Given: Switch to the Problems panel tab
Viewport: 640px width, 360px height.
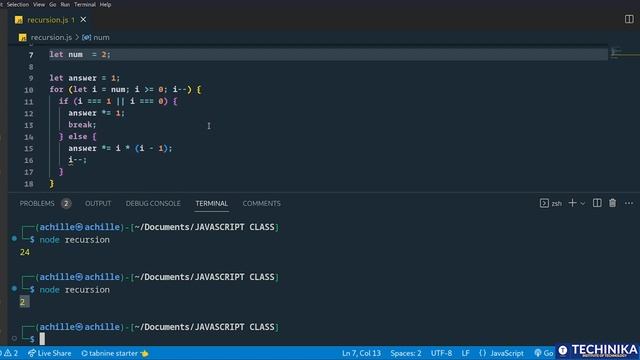Looking at the screenshot, I should click(37, 203).
